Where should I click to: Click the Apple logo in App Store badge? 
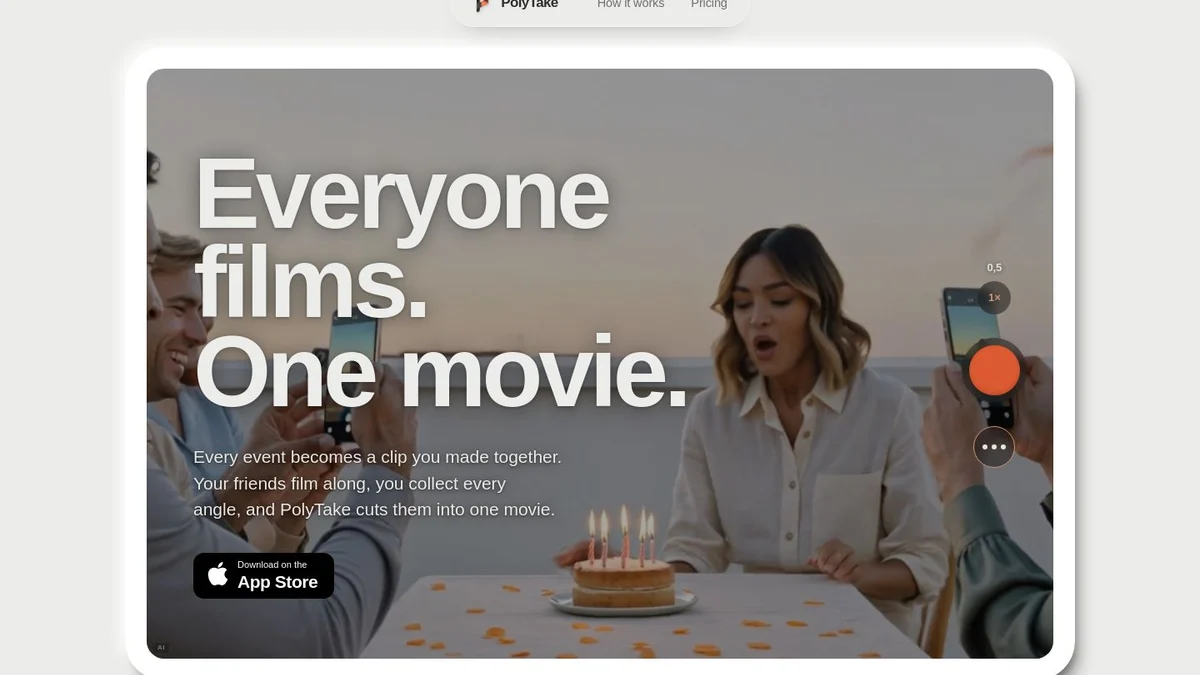(218, 574)
